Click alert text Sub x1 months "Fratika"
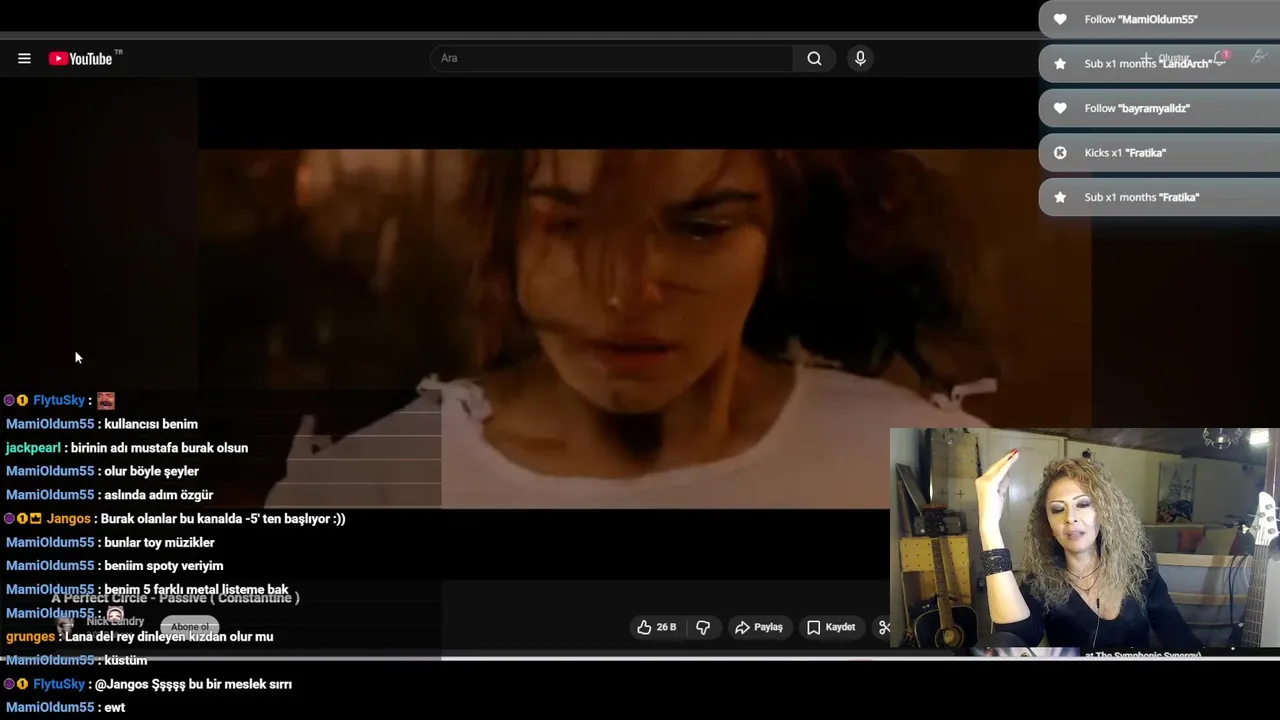The width and height of the screenshot is (1280, 720). pyautogui.click(x=1142, y=197)
